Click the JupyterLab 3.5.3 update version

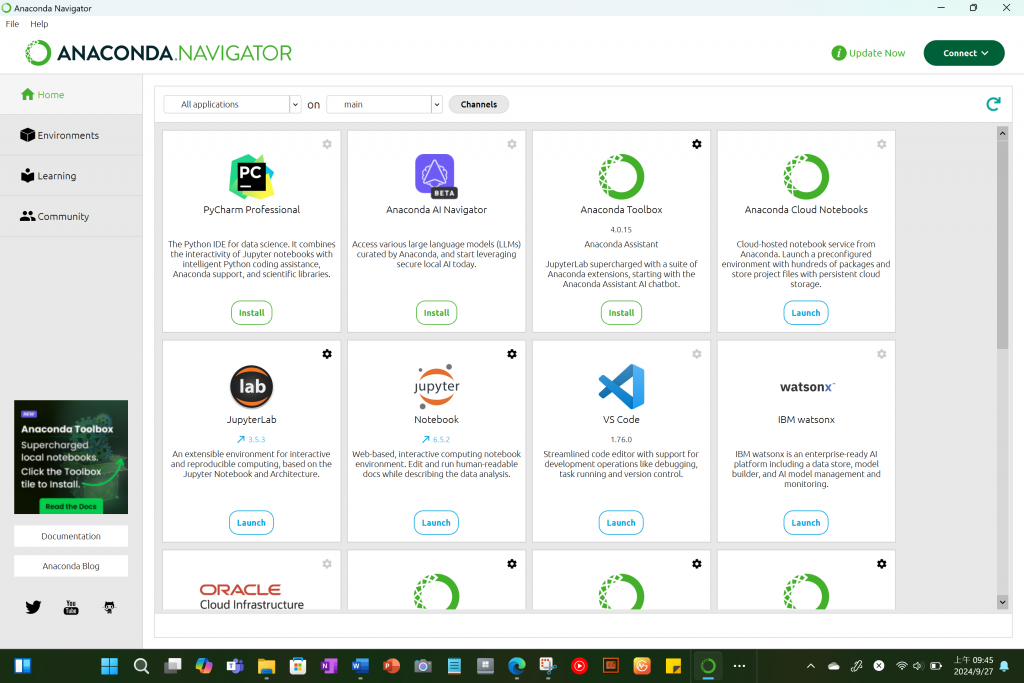pos(251,439)
